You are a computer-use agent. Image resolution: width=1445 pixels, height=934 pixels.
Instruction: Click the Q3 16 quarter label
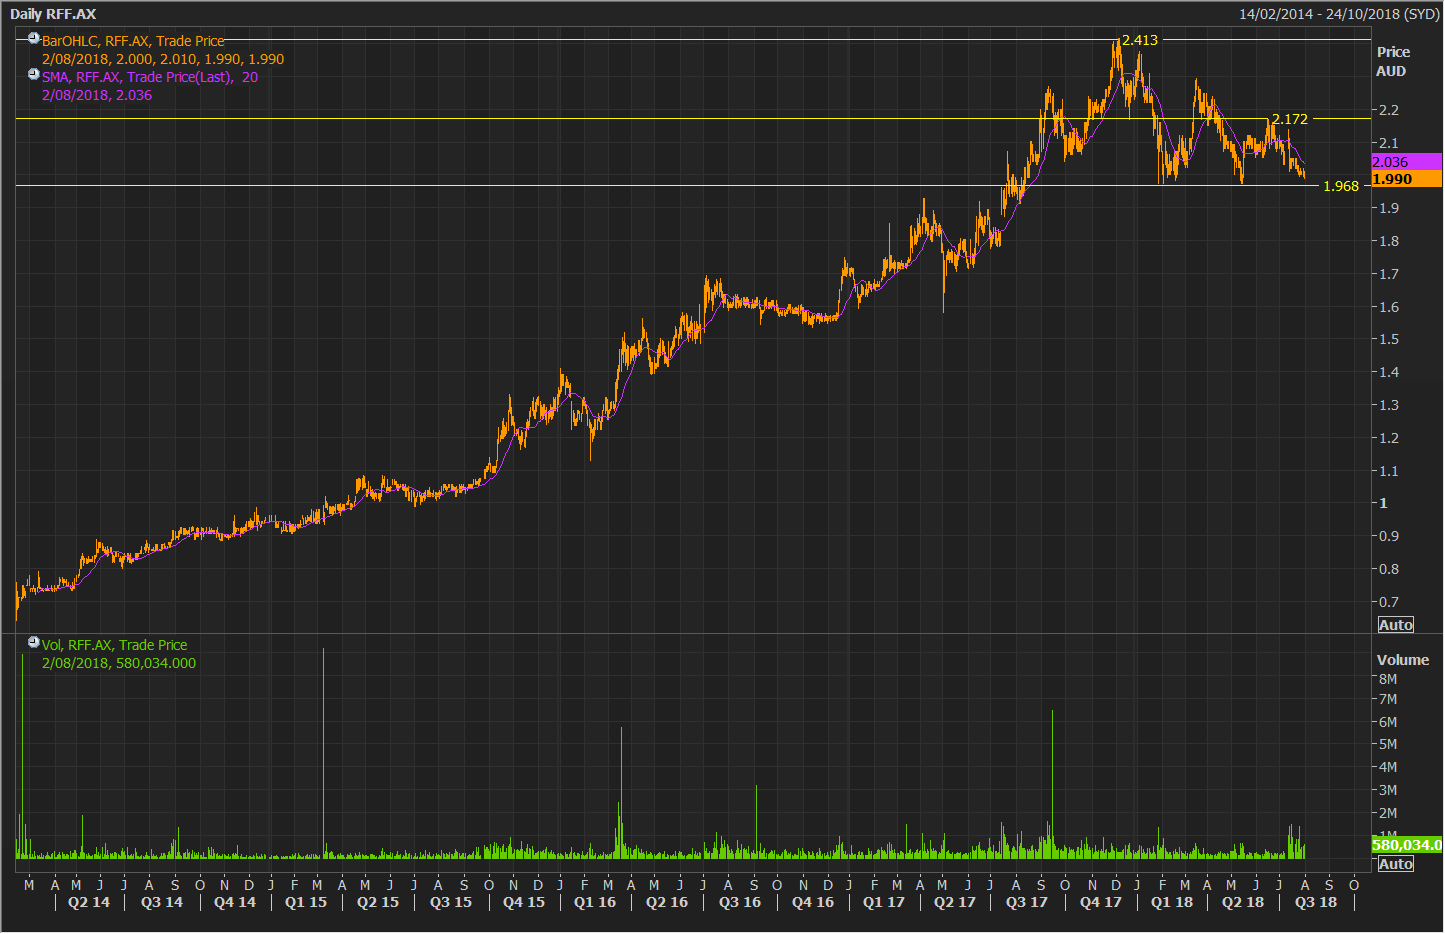pos(740,902)
